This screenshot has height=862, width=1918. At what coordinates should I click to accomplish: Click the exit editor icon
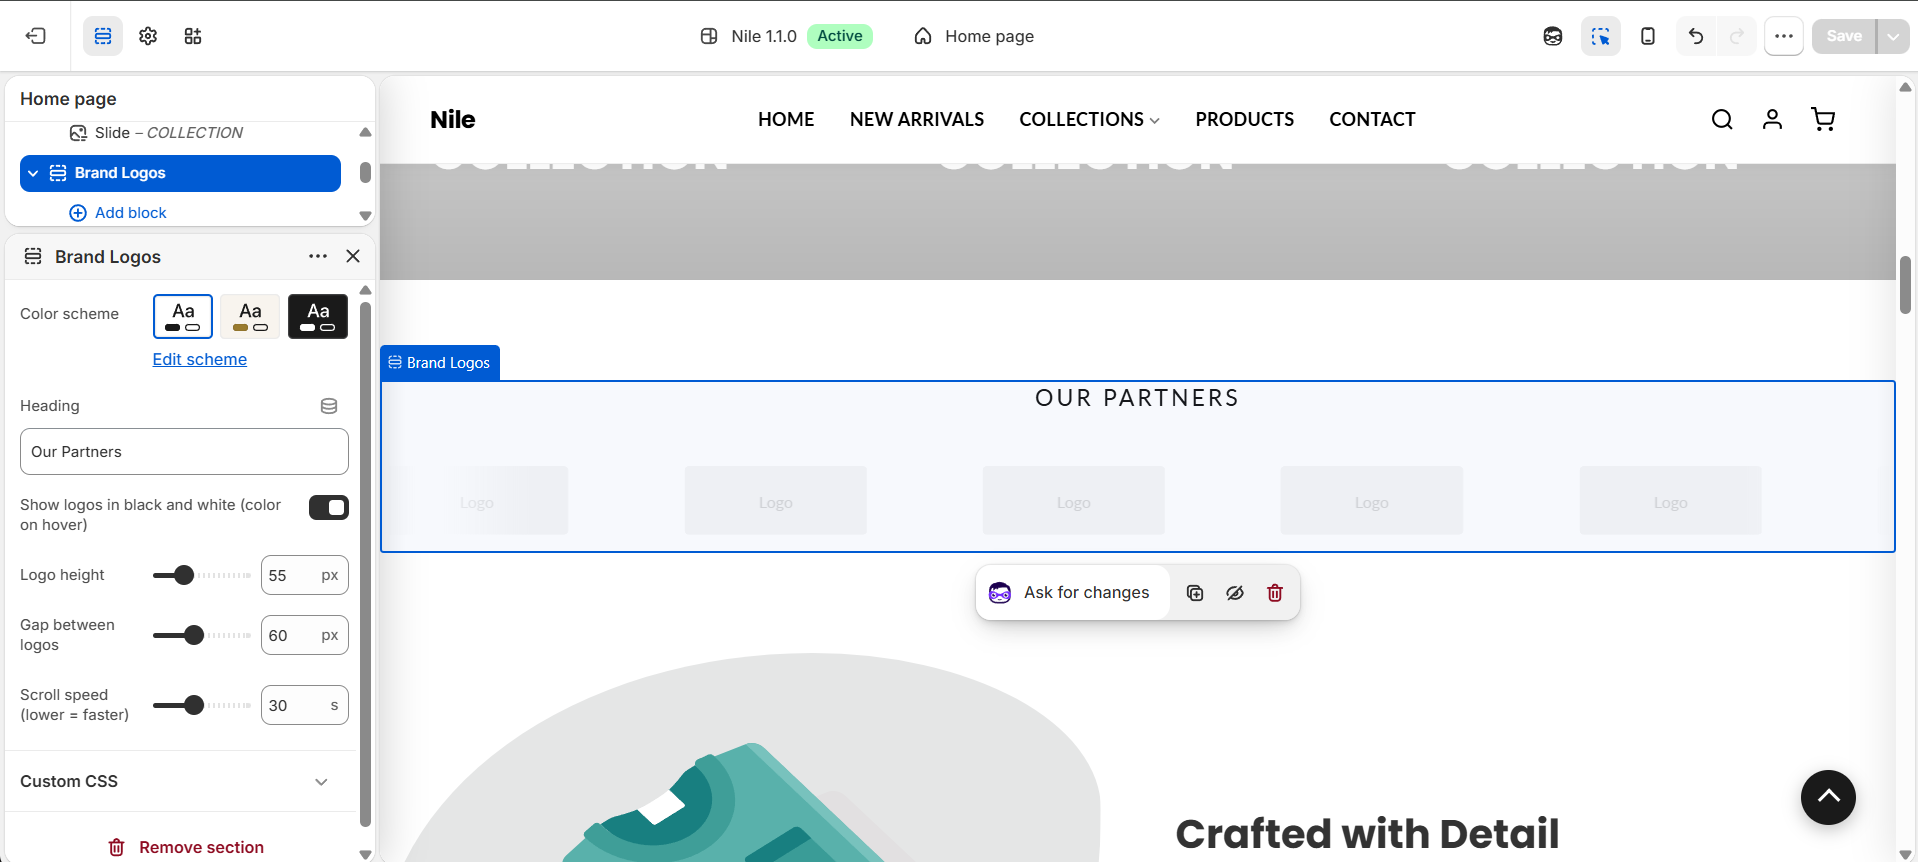tap(36, 36)
